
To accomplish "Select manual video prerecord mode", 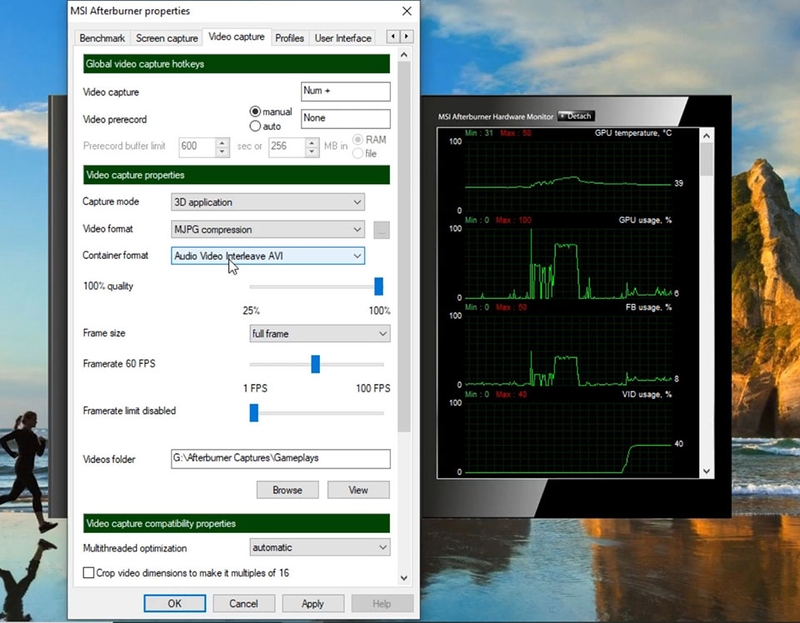I will (255, 111).
